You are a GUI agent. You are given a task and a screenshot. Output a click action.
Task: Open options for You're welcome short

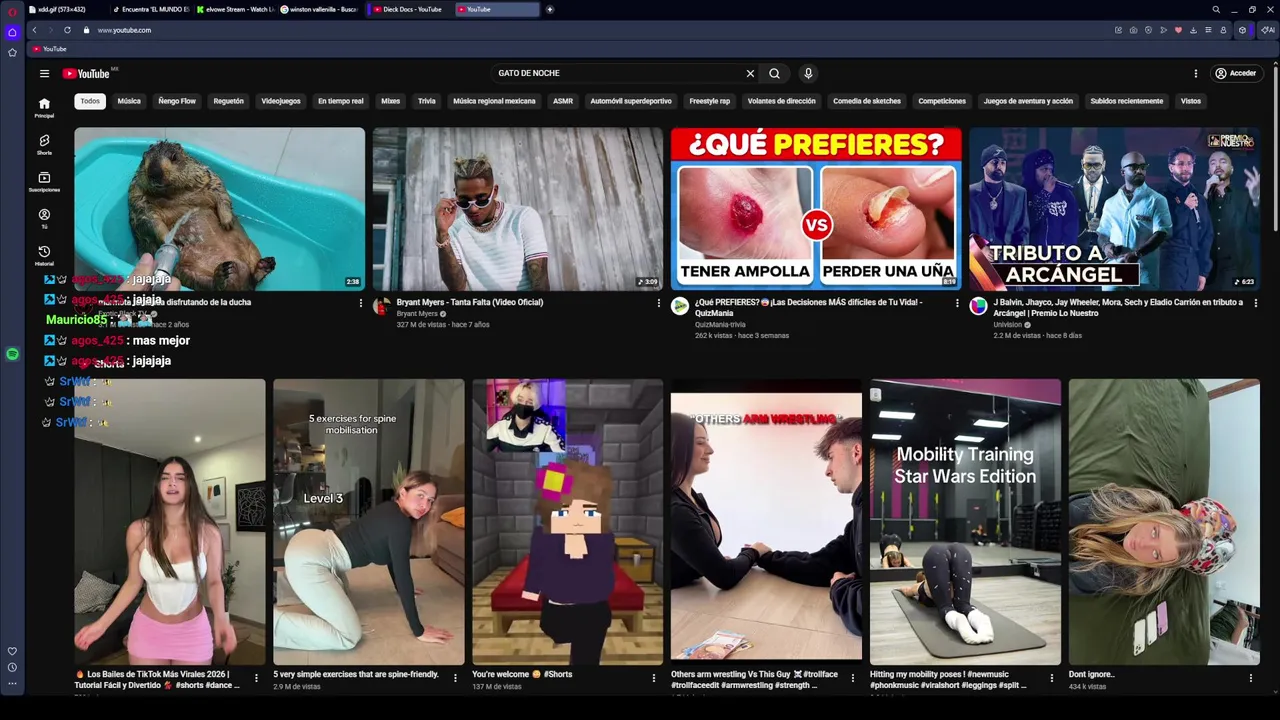(654, 678)
